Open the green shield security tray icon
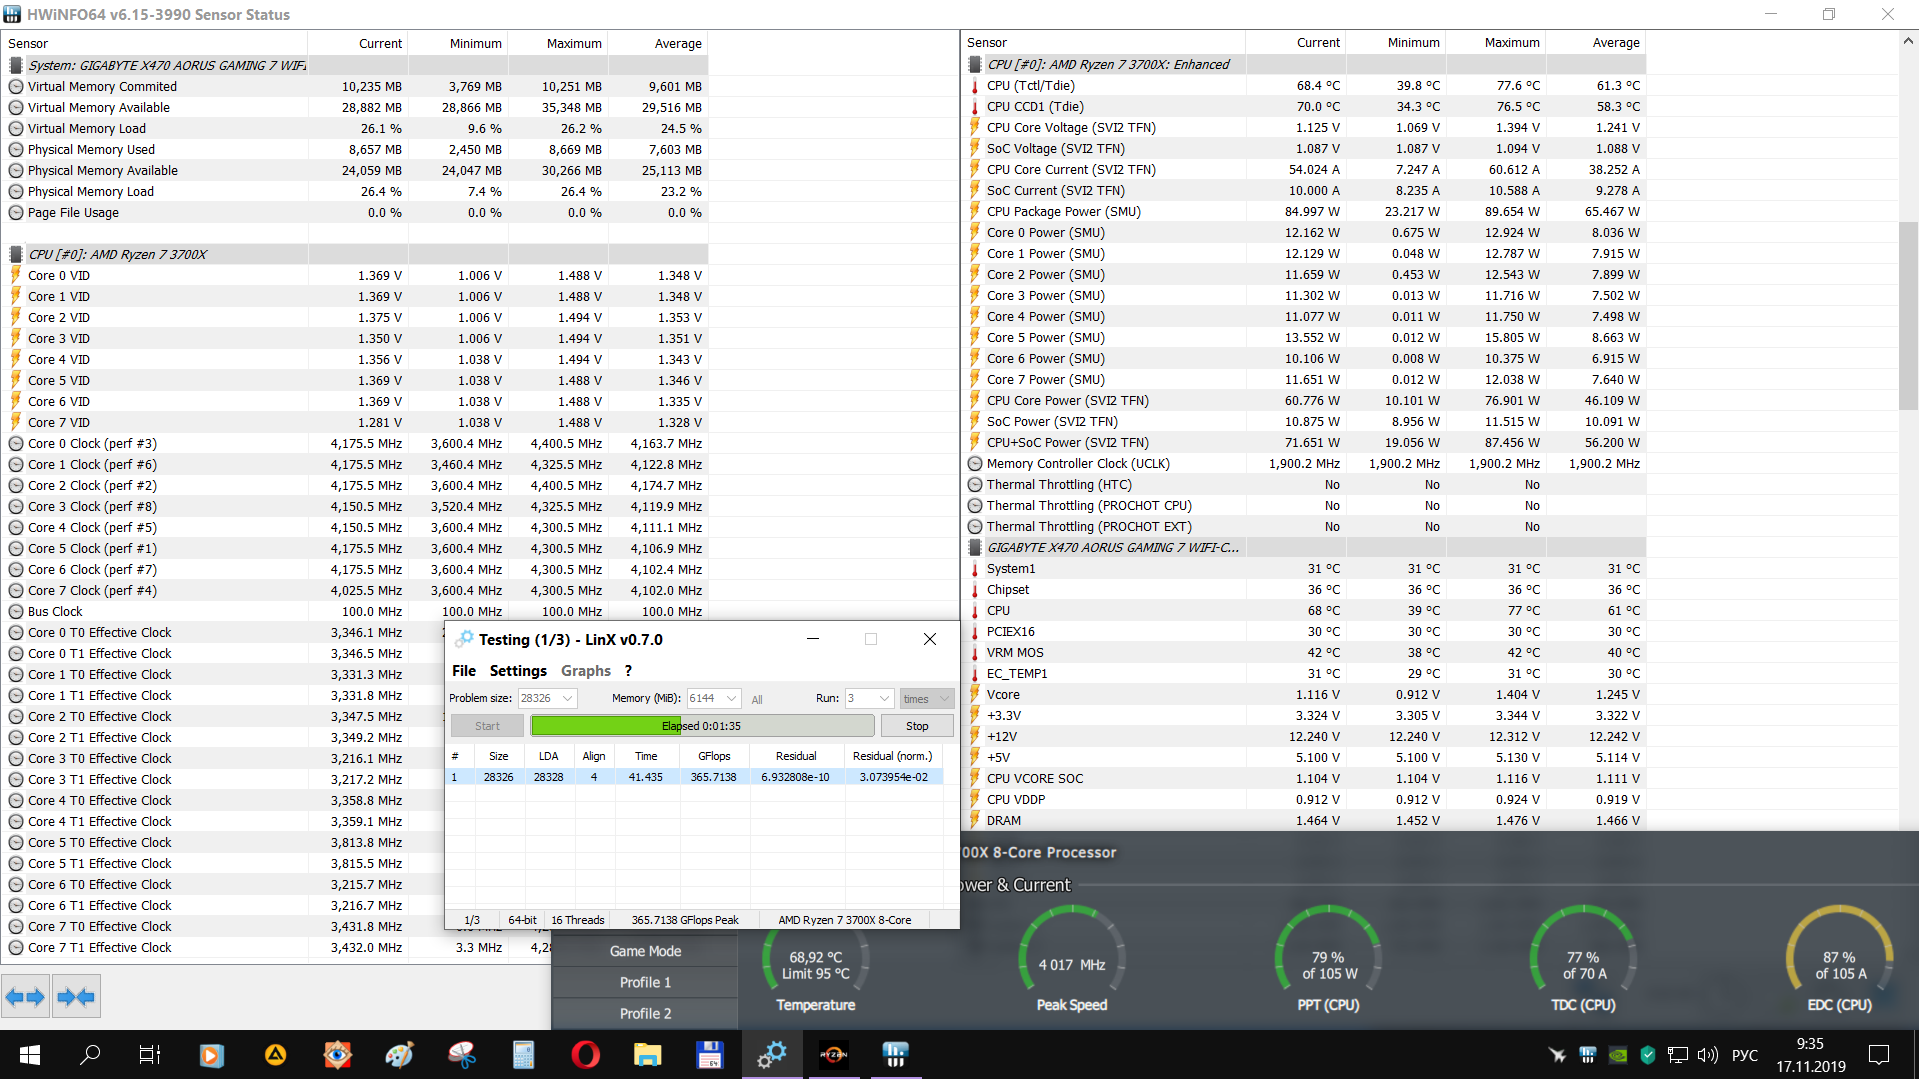1919x1079 pixels. [x=1648, y=1054]
